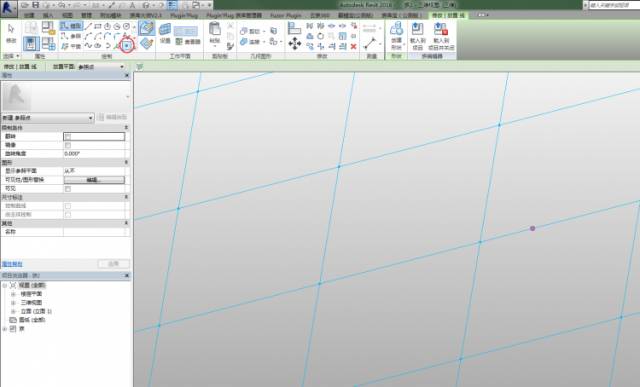Image resolution: width=640 pixels, height=387 pixels.
Task: Click the 应用 Apply button
Action: (x=113, y=264)
